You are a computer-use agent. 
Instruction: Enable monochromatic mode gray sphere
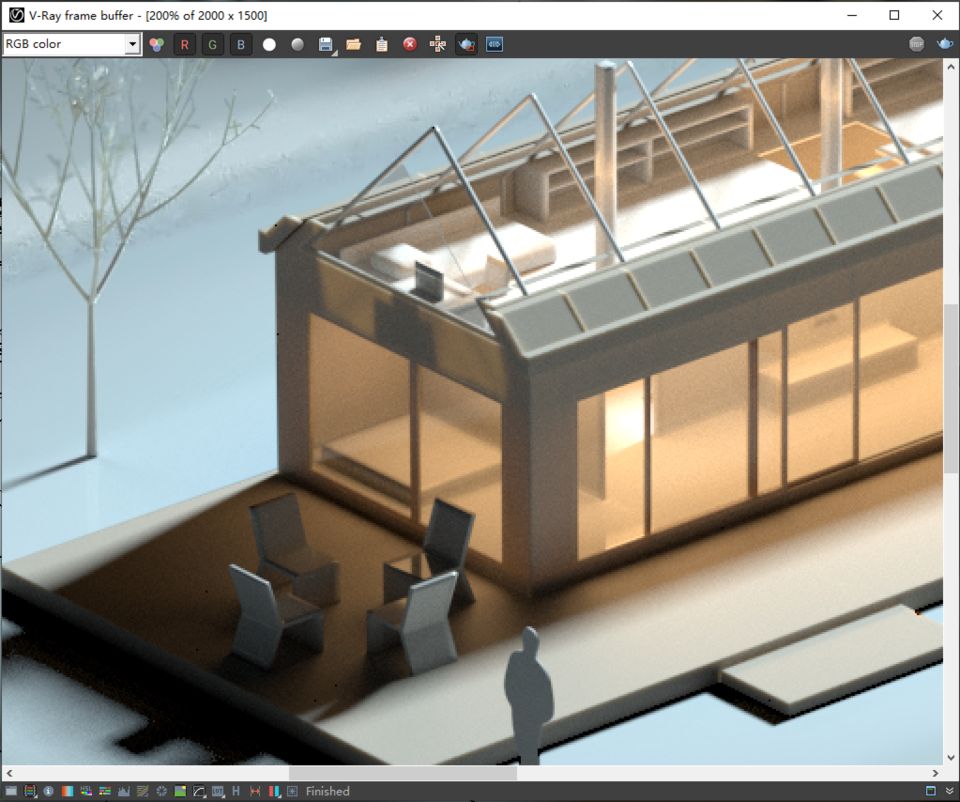point(297,44)
